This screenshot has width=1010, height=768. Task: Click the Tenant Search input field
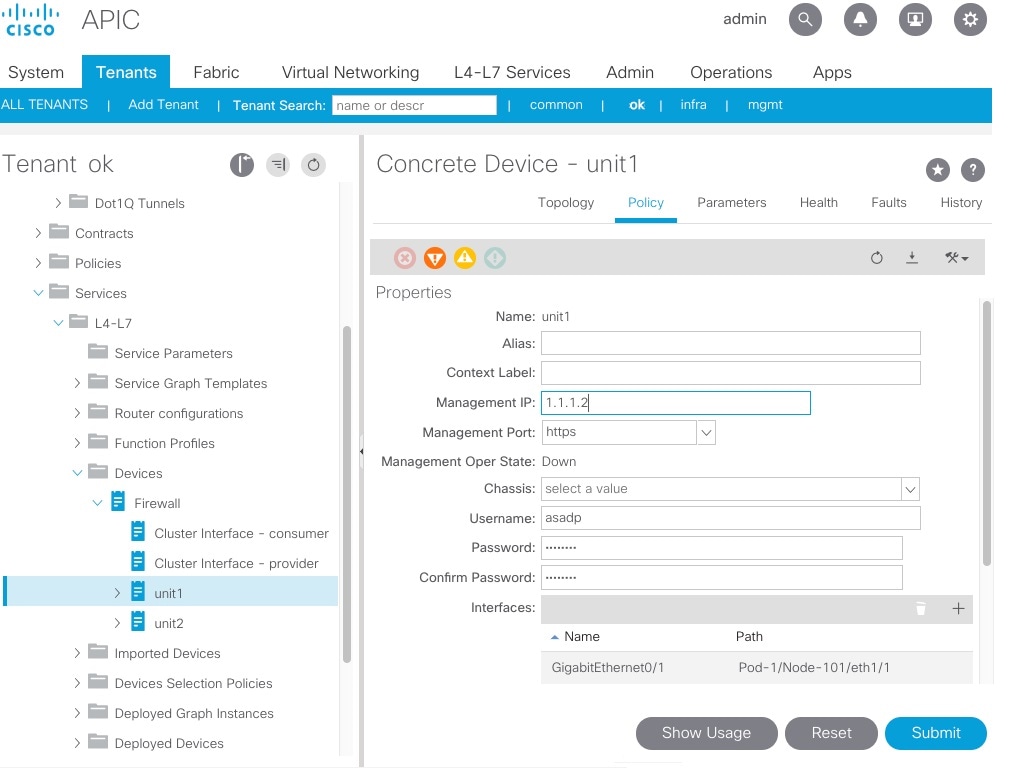point(414,105)
